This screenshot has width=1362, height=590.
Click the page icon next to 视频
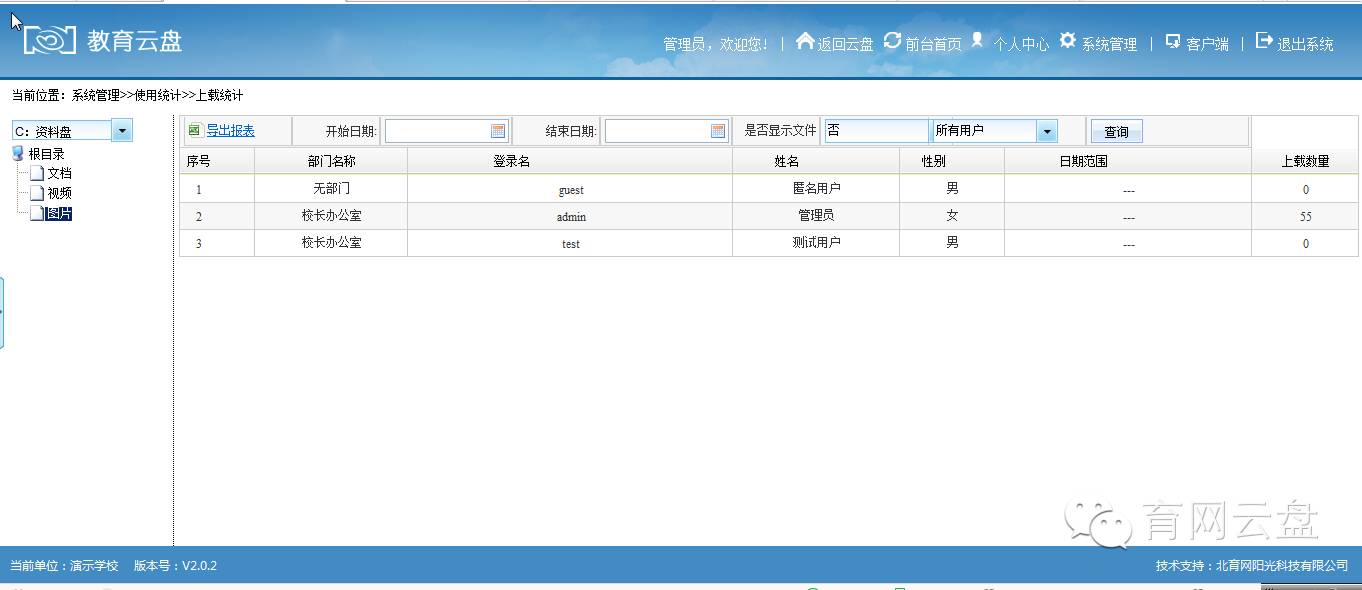pos(37,193)
